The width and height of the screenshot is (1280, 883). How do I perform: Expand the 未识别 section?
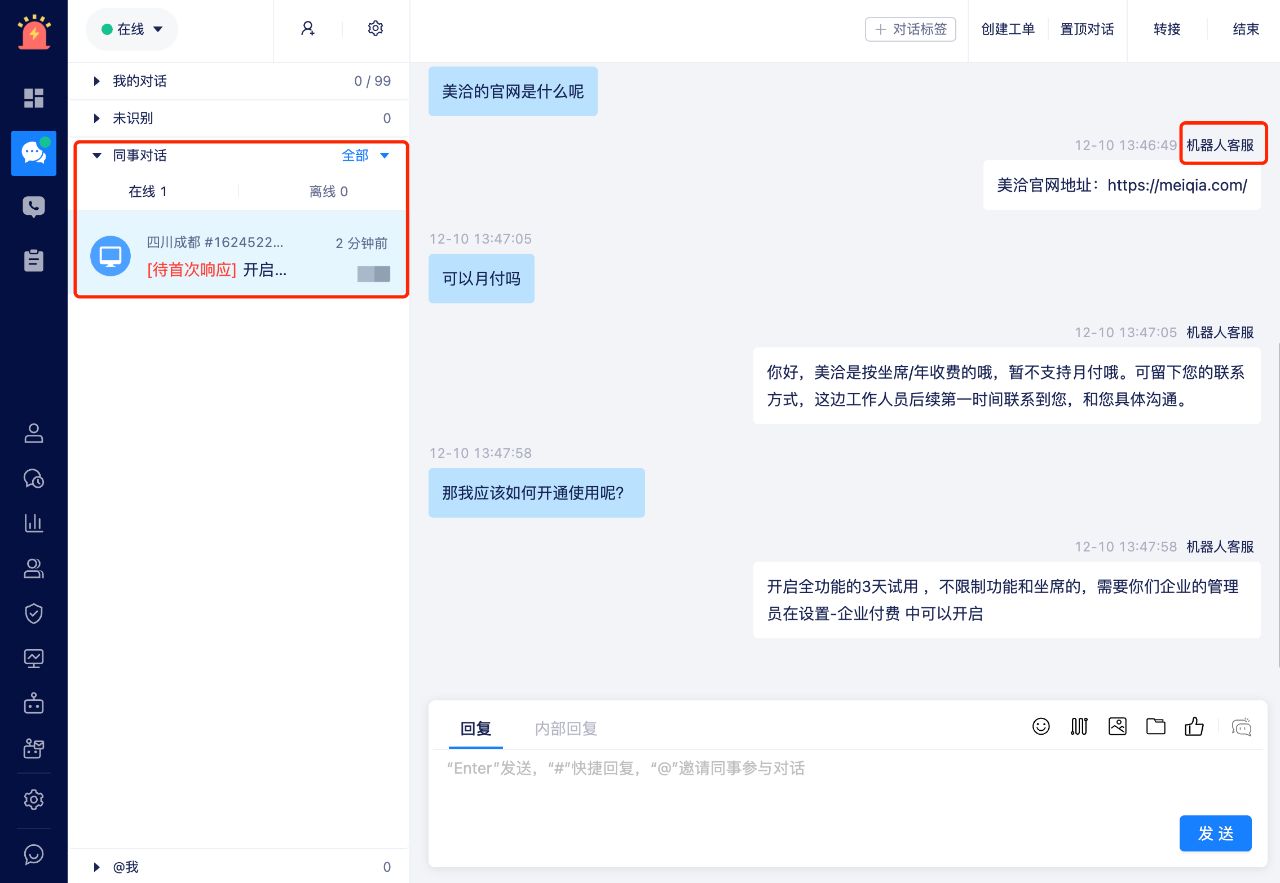point(241,118)
